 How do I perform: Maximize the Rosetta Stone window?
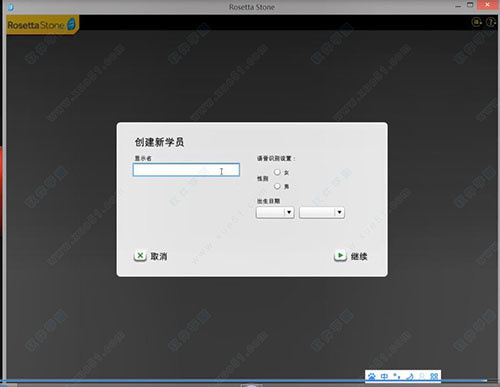tap(470, 5)
